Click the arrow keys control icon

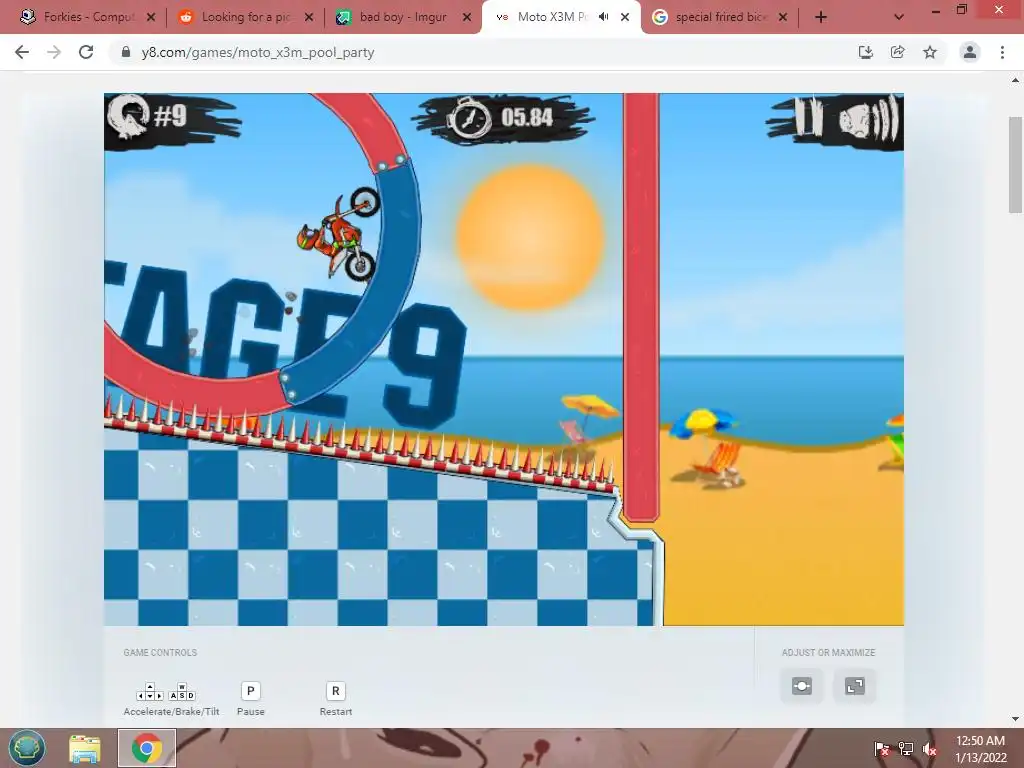[150, 692]
